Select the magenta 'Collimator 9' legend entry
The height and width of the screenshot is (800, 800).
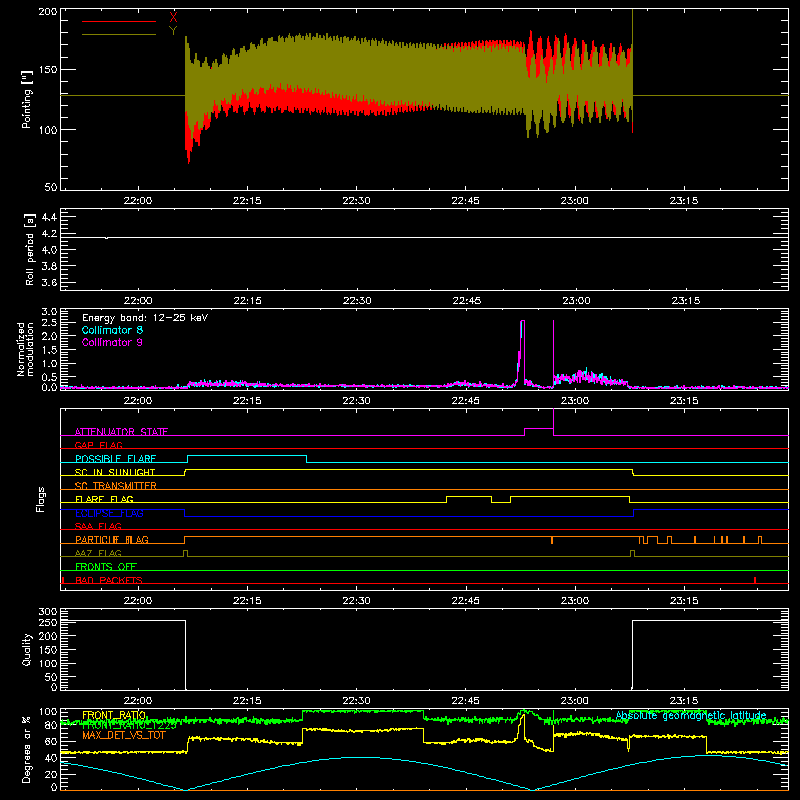[x=112, y=342]
